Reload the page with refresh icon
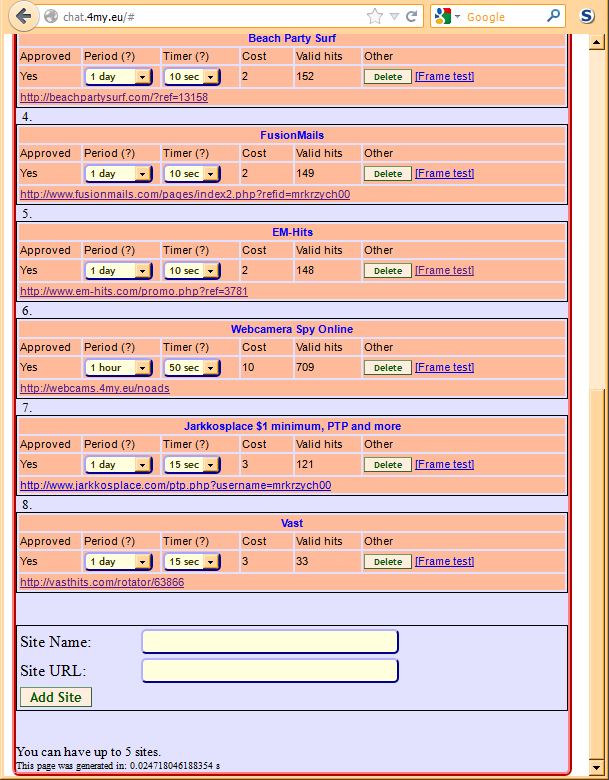The image size is (609, 780). [411, 17]
